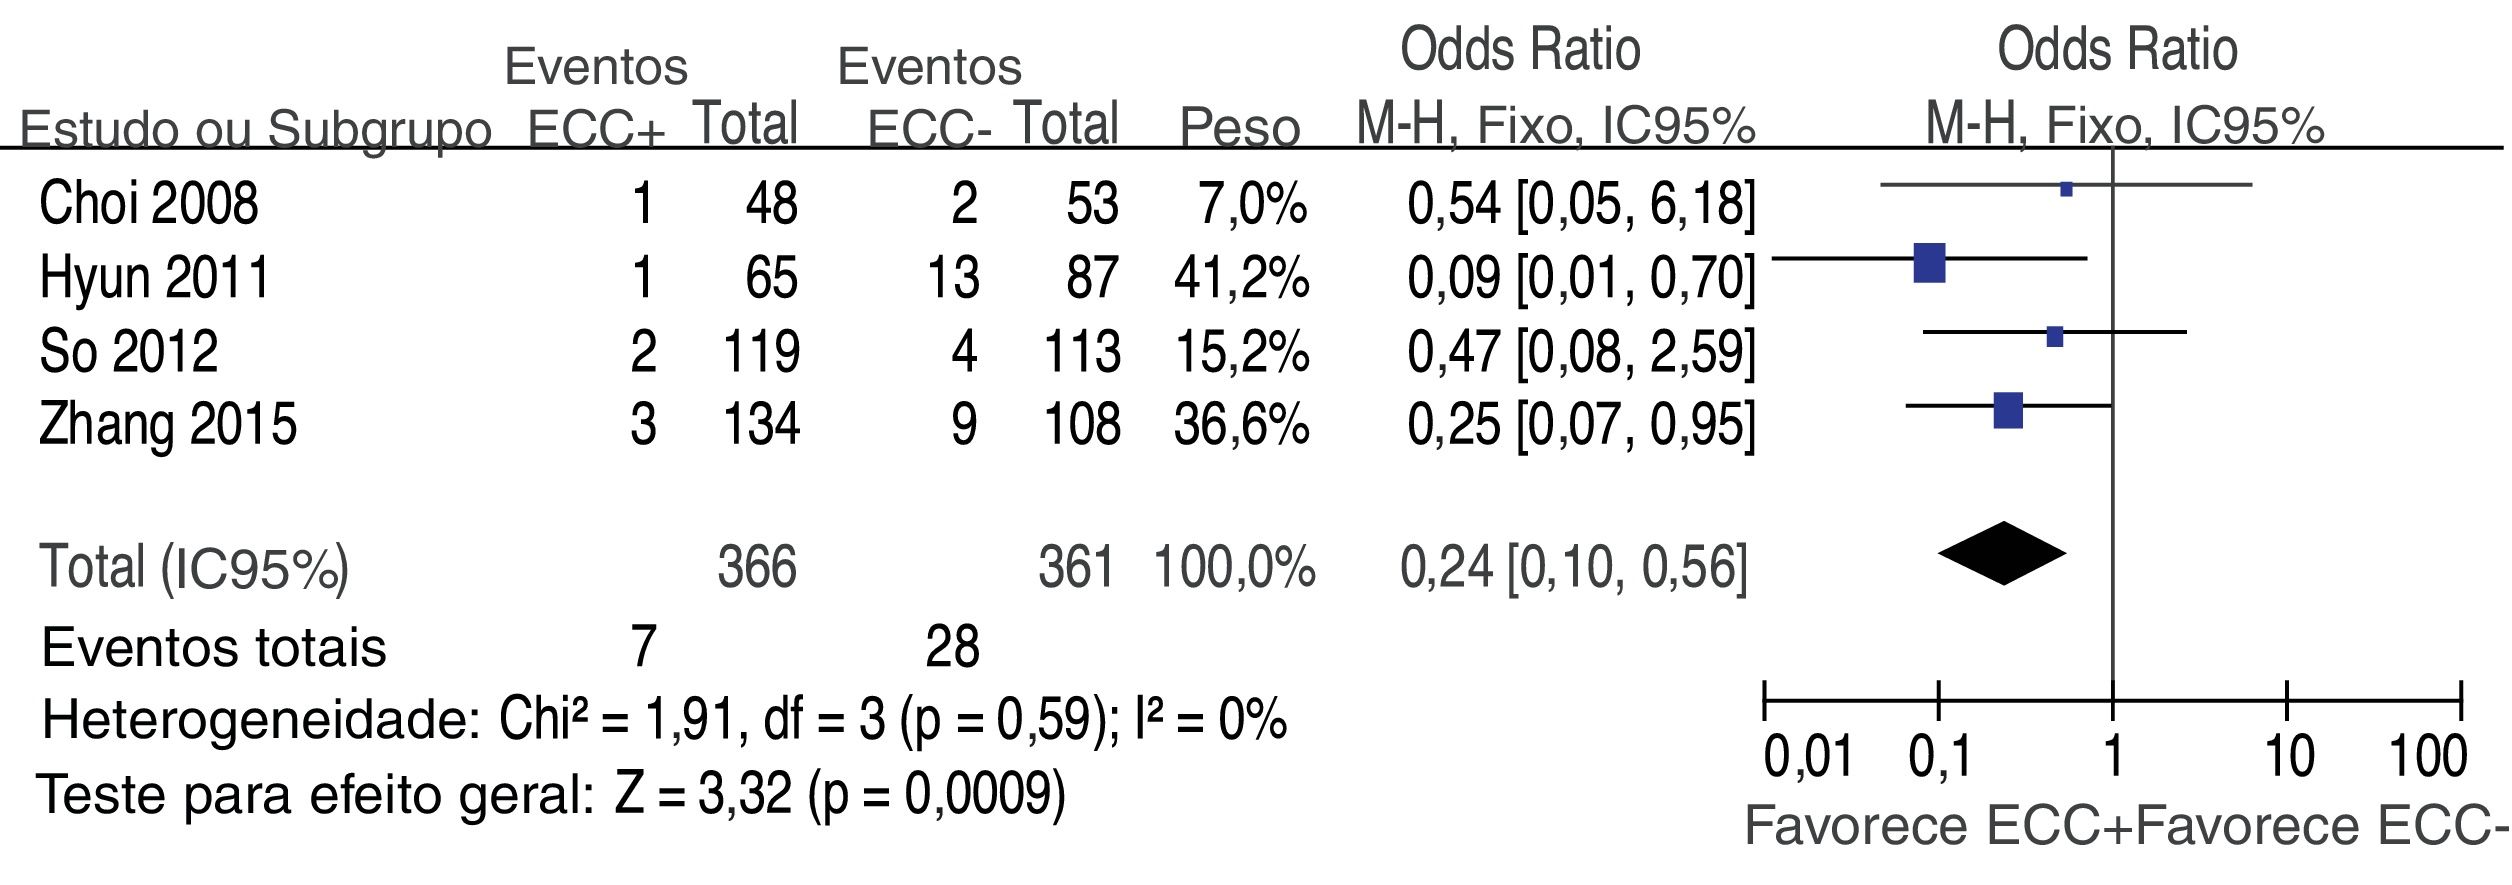The height and width of the screenshot is (885, 2512).
Task: Click the small blue marker for Choi 2008
Action: coord(2066,189)
